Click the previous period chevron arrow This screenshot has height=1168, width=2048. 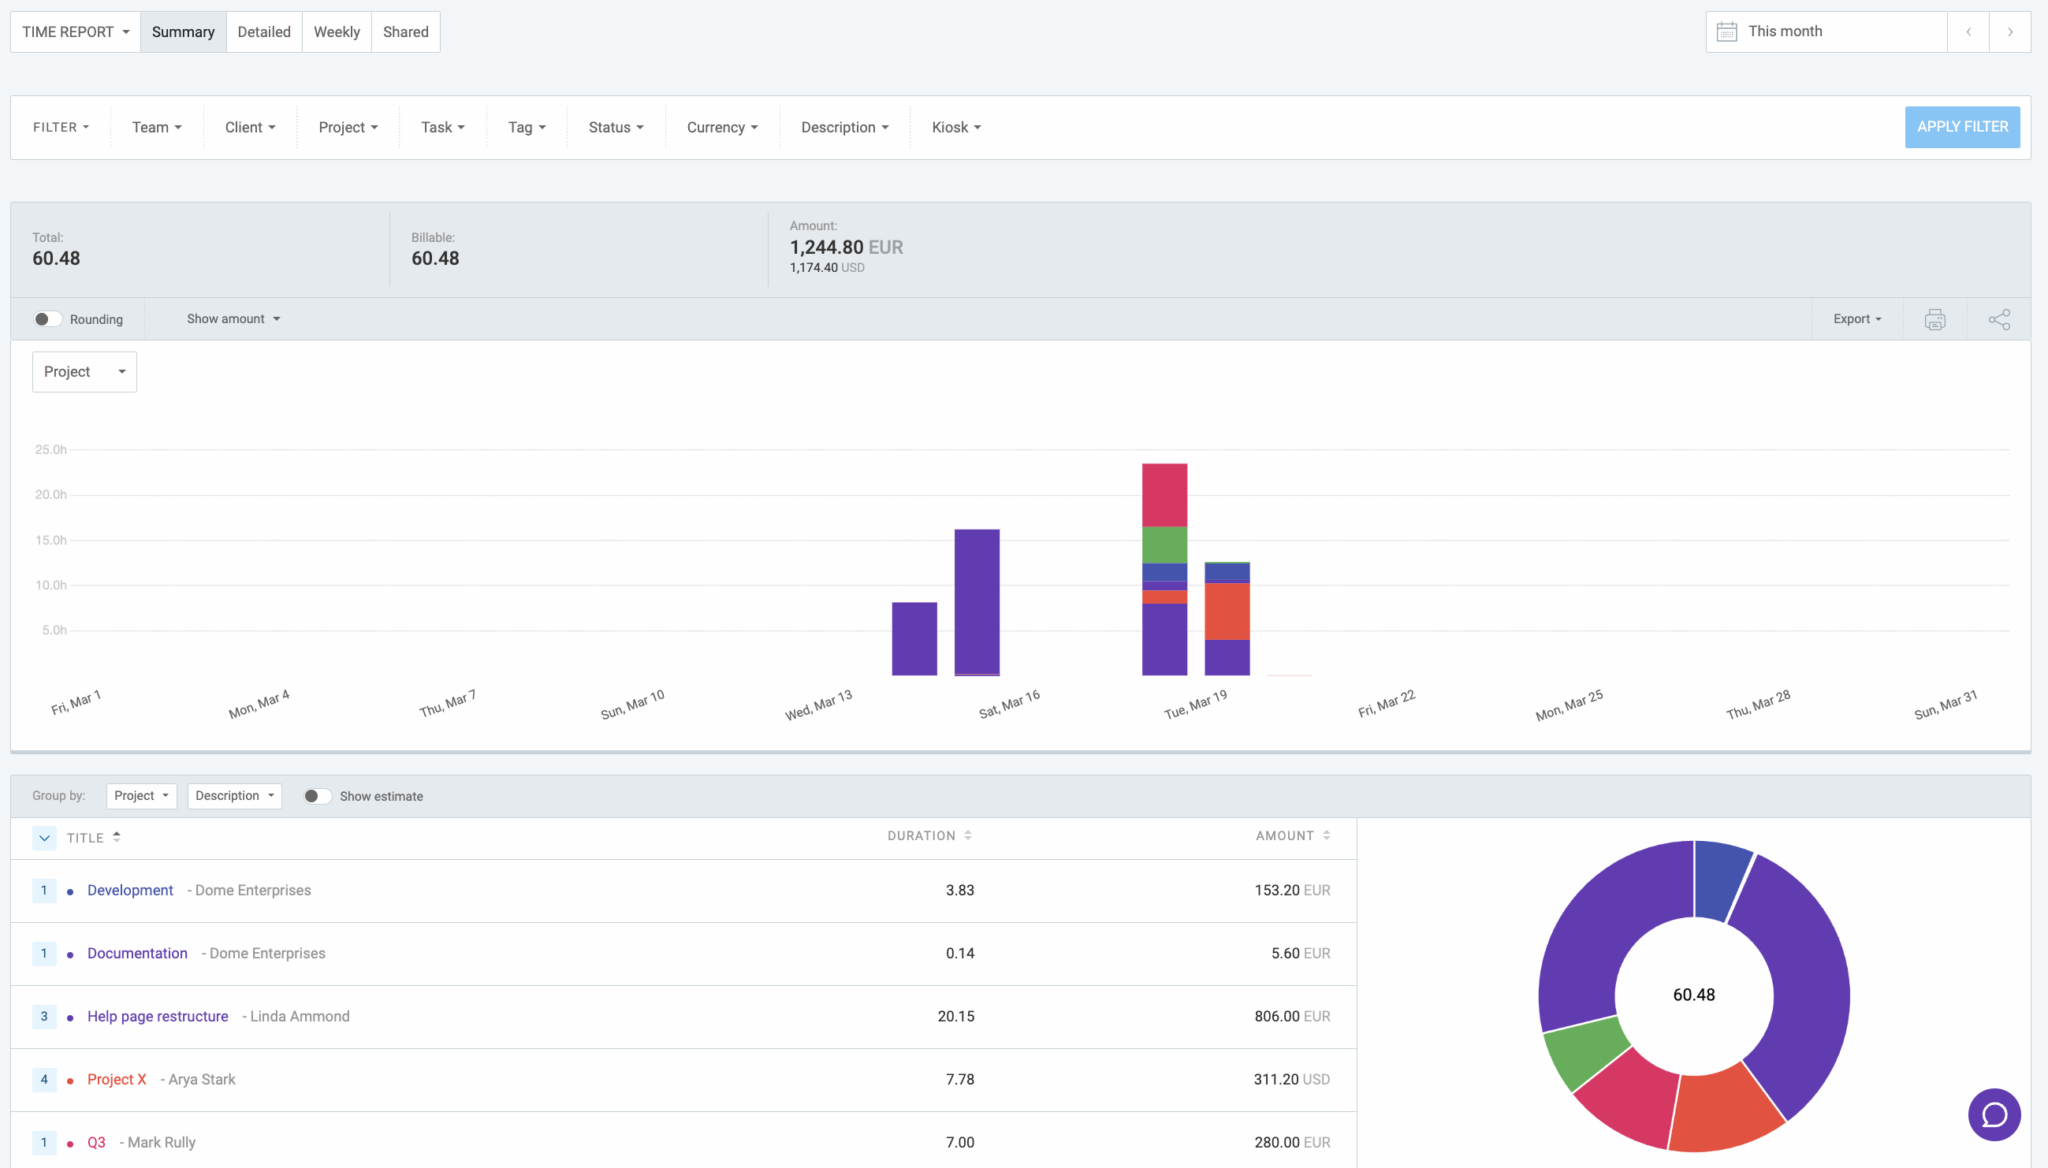pos(1968,31)
